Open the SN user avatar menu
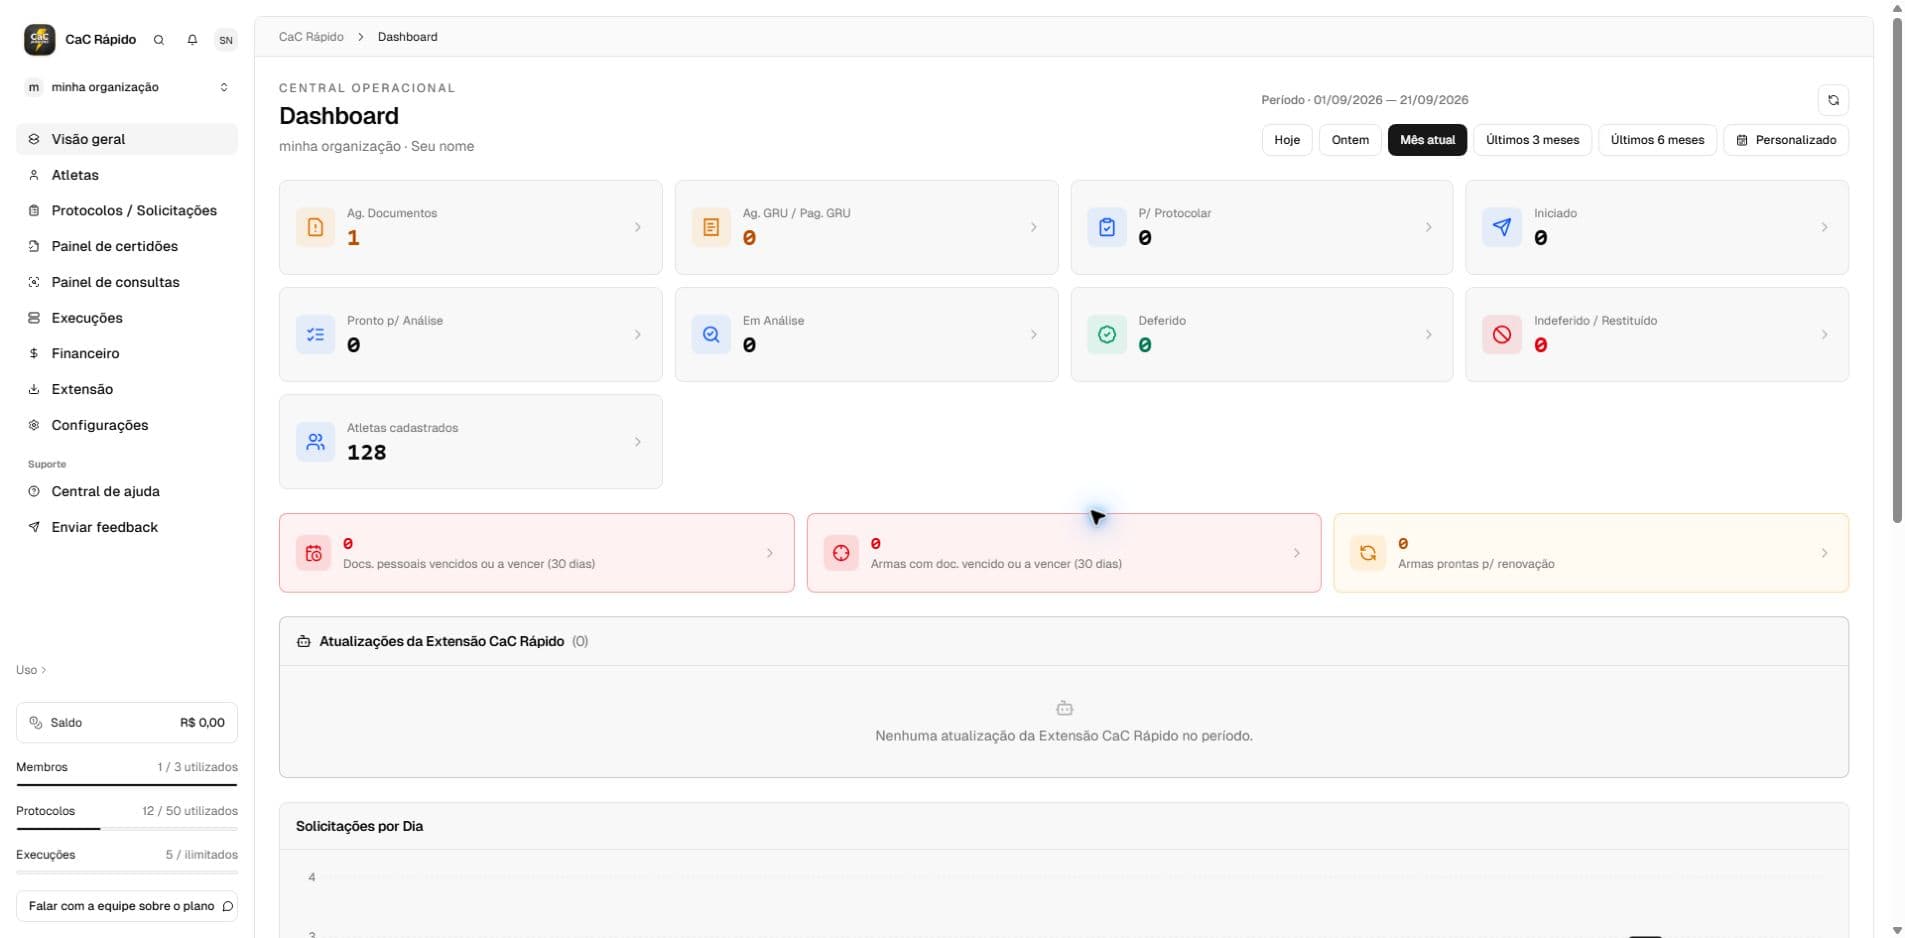 (x=226, y=40)
